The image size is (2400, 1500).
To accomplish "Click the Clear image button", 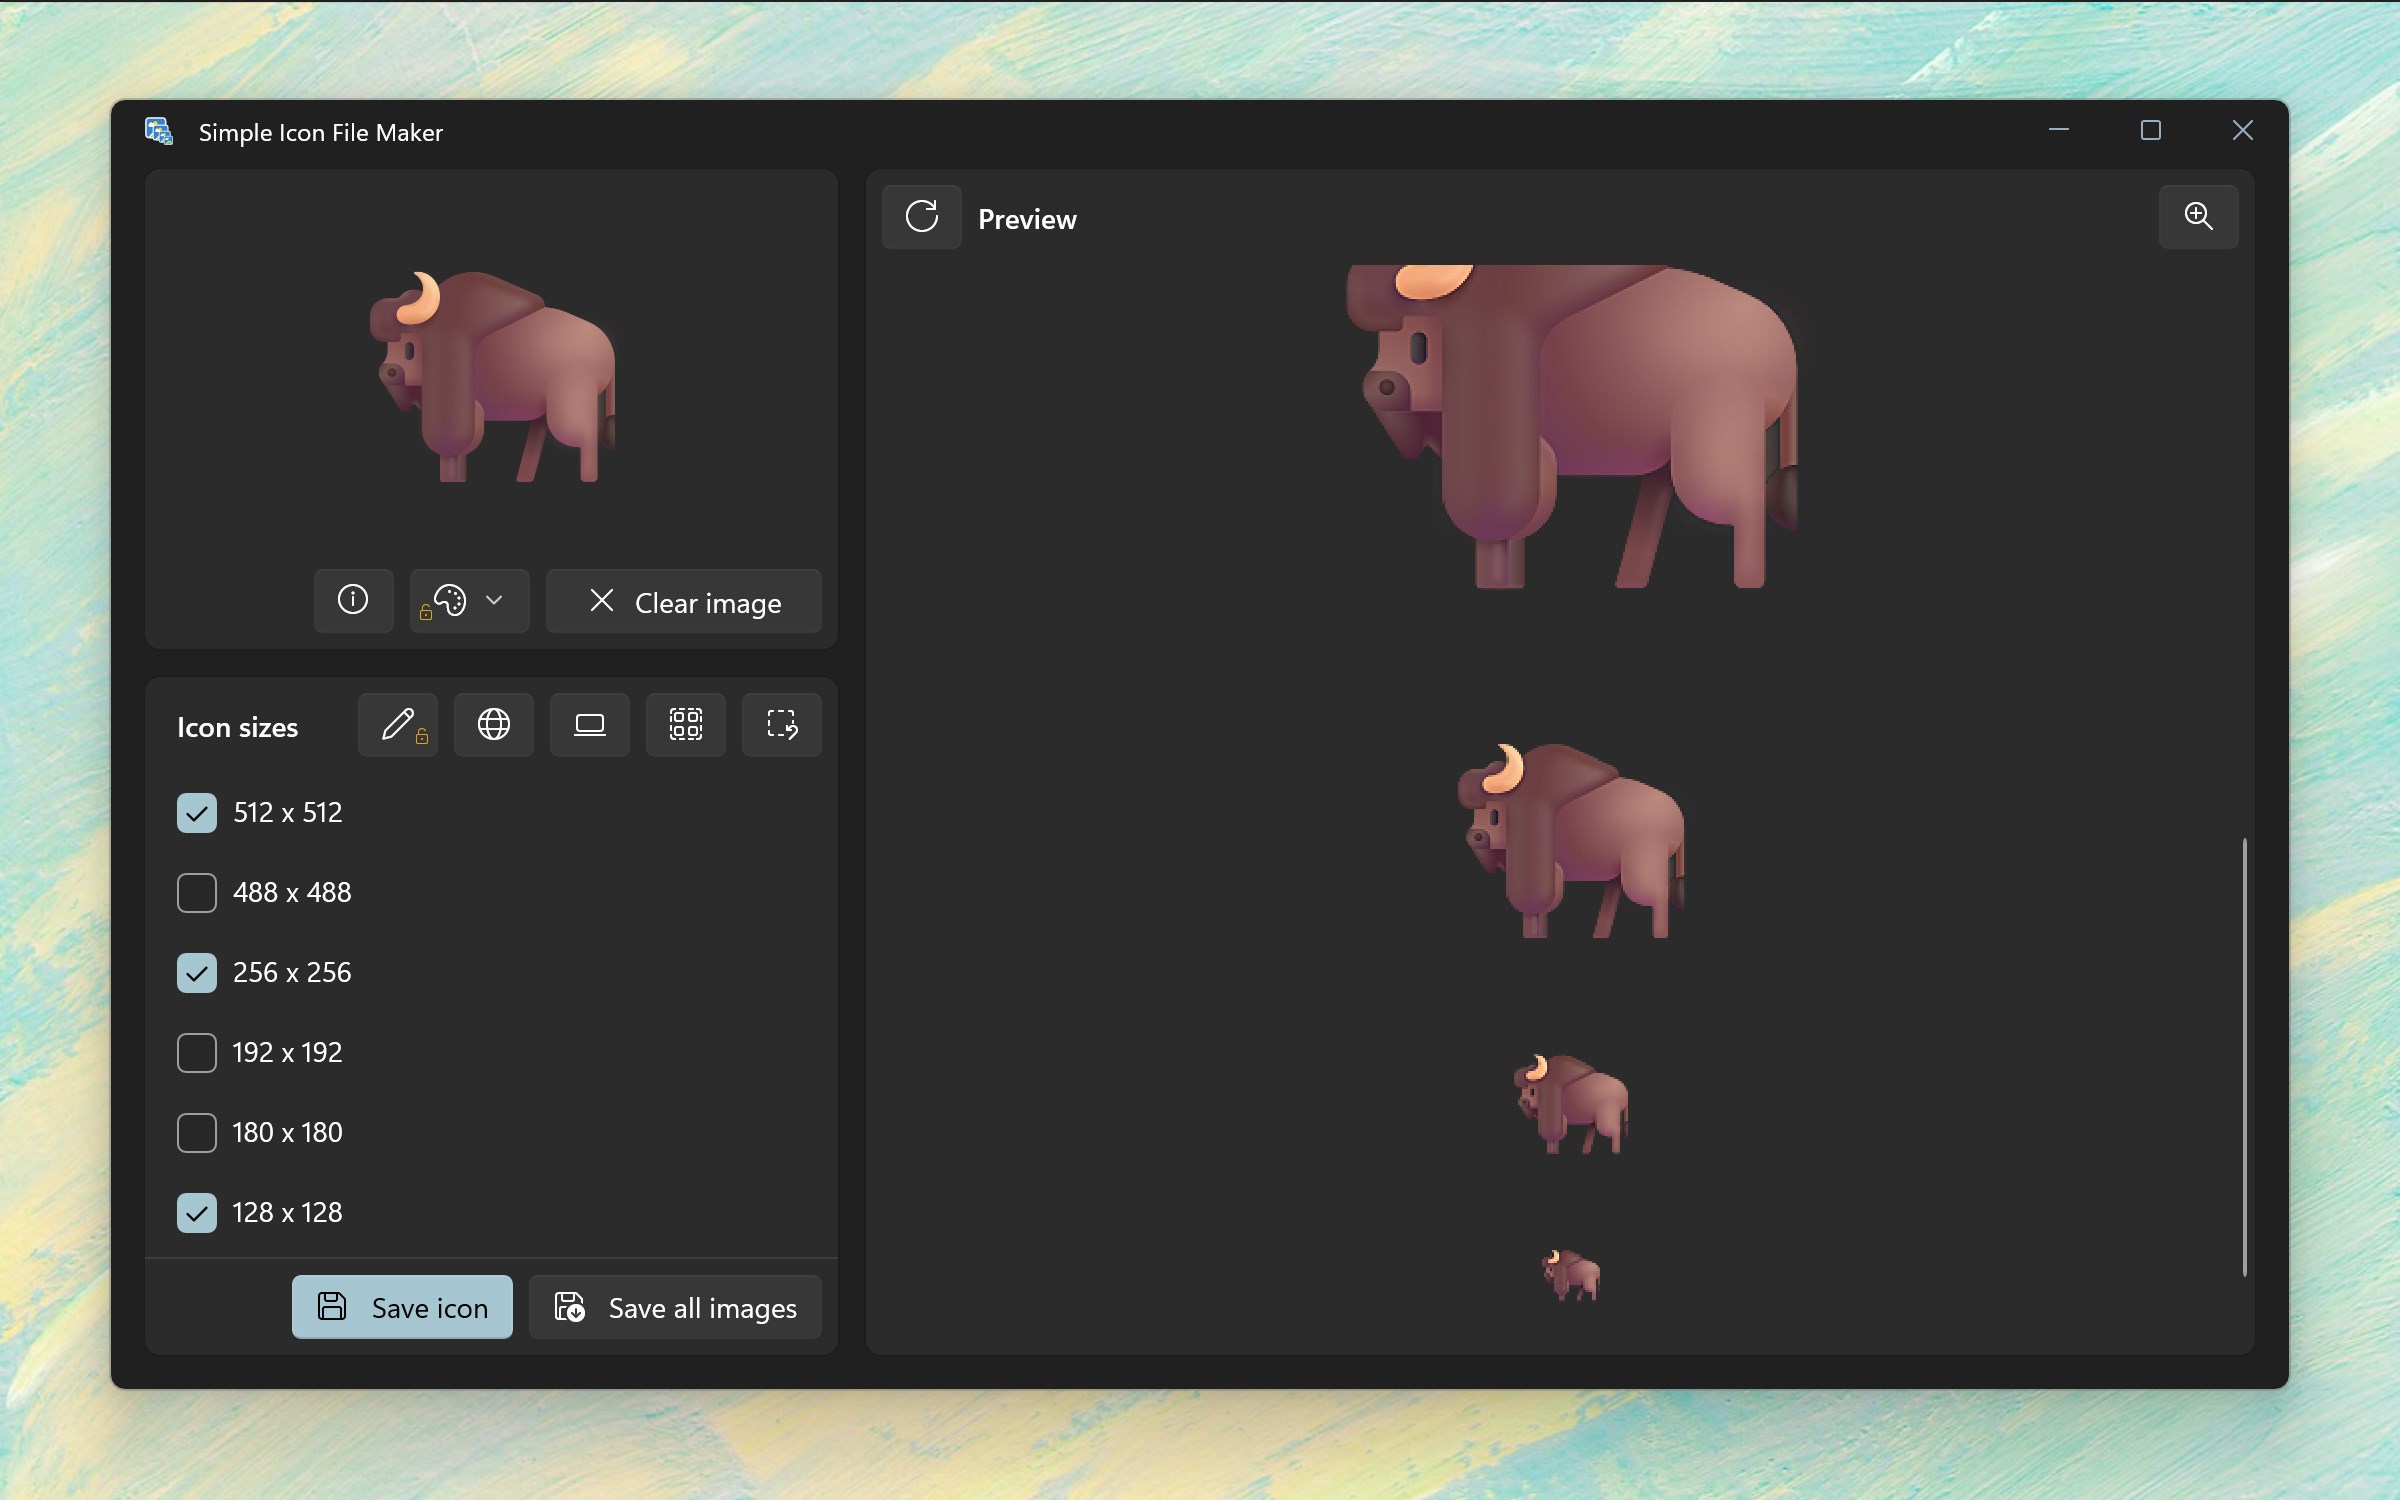I will coord(684,601).
